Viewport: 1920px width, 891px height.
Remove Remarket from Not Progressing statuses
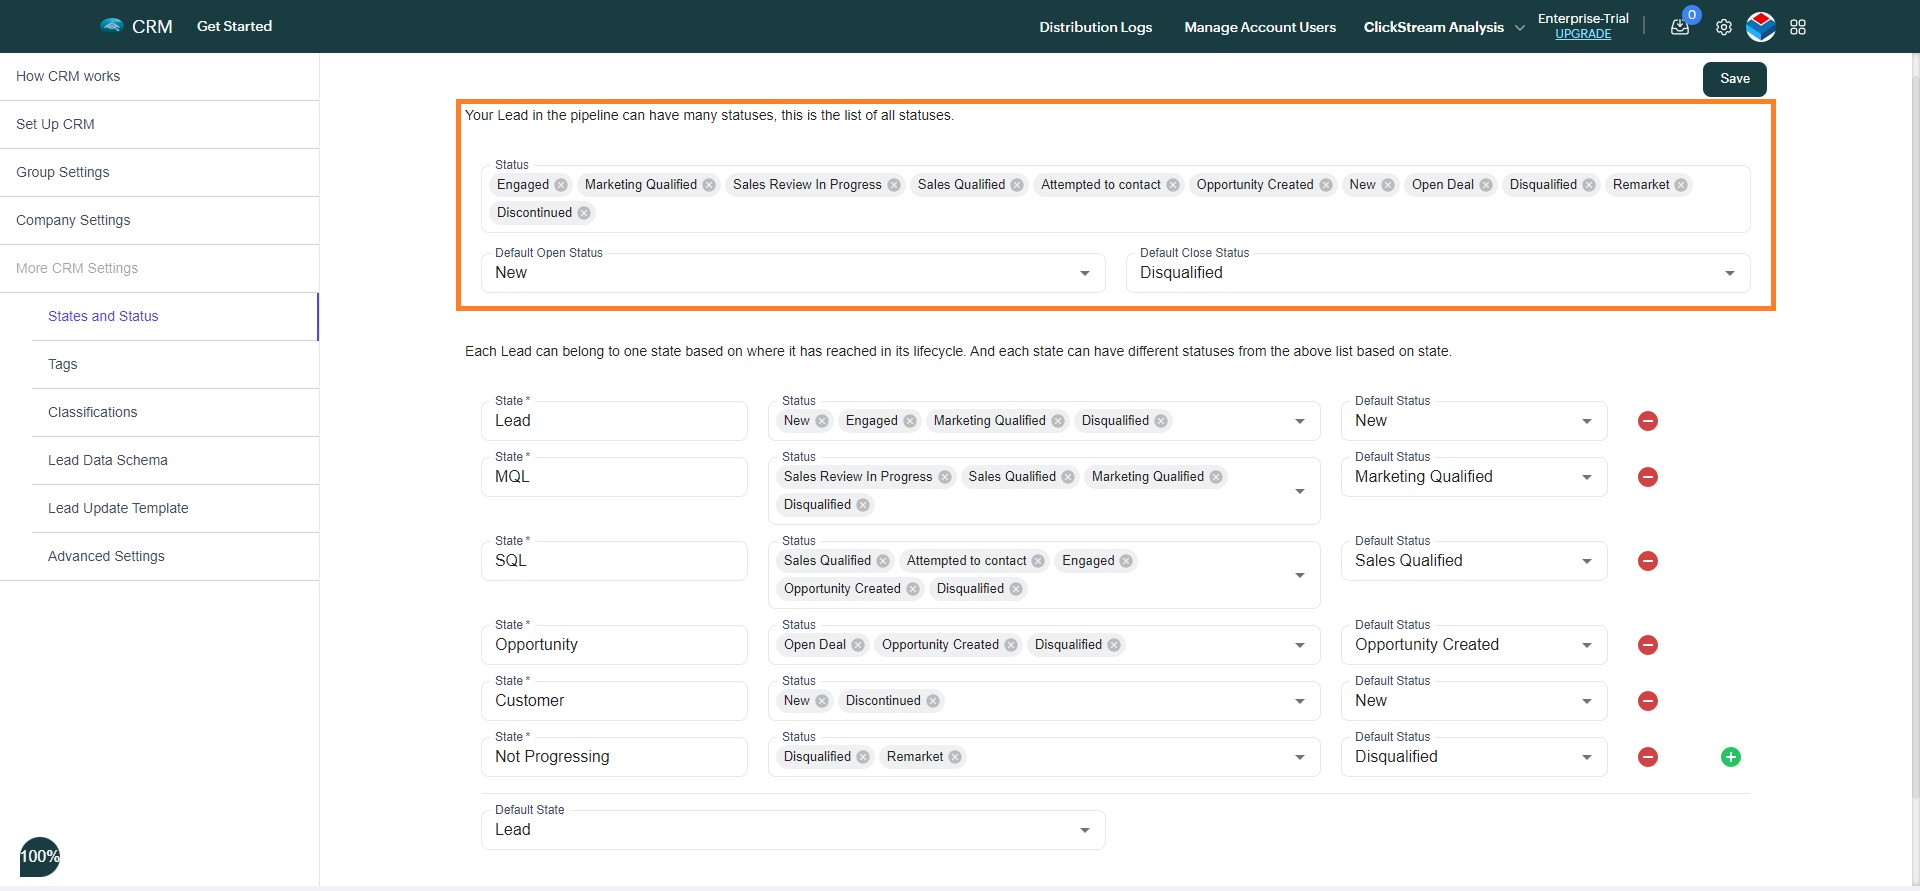point(955,757)
